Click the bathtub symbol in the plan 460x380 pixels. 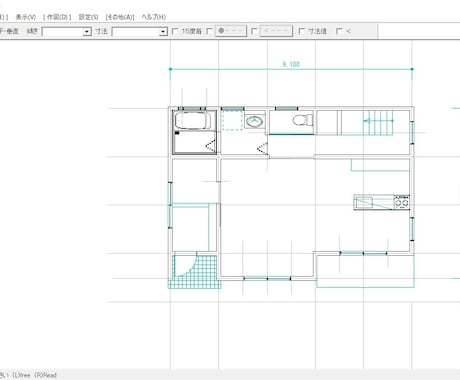point(193,121)
